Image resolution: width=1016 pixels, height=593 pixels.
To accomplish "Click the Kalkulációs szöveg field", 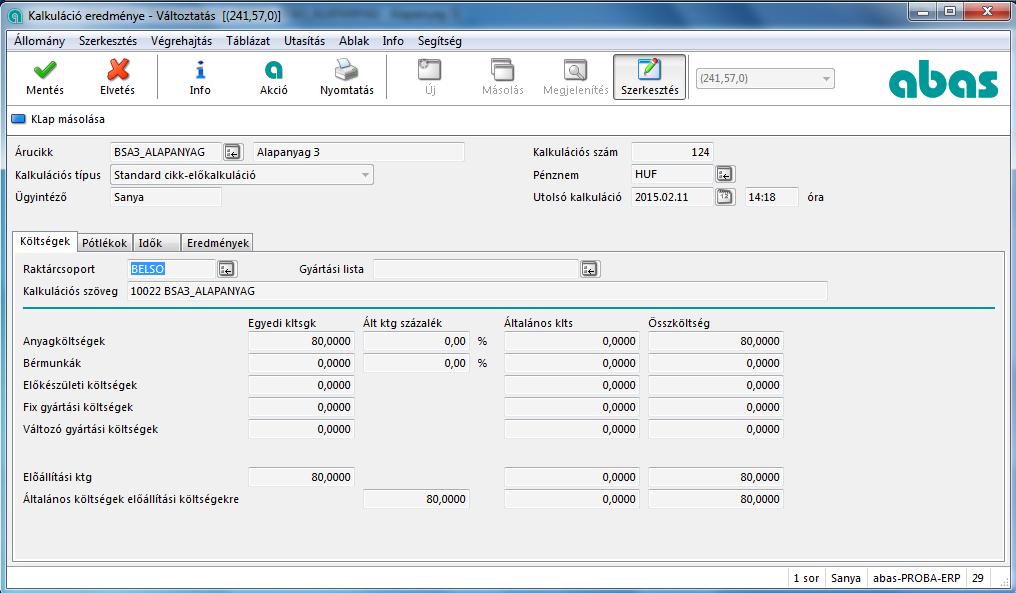I will pos(477,291).
